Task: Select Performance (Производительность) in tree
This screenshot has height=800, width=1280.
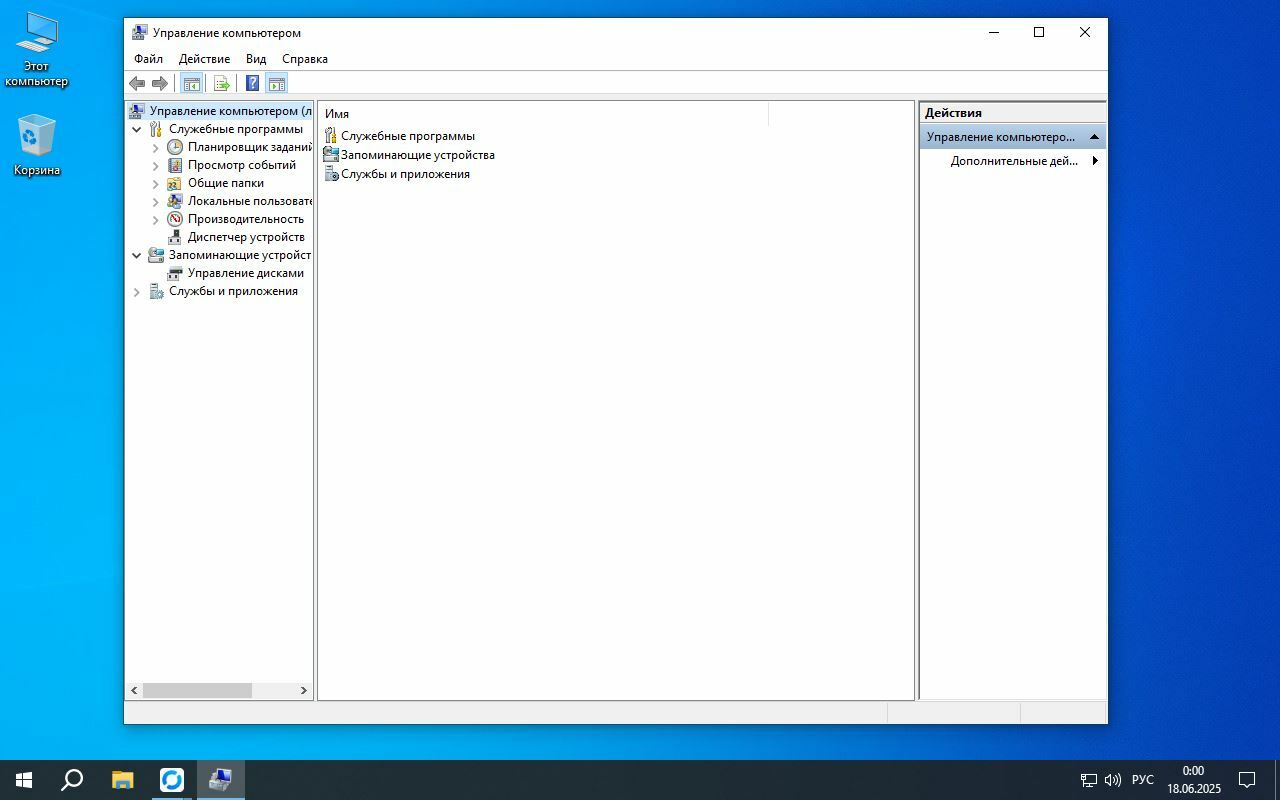Action: click(245, 219)
